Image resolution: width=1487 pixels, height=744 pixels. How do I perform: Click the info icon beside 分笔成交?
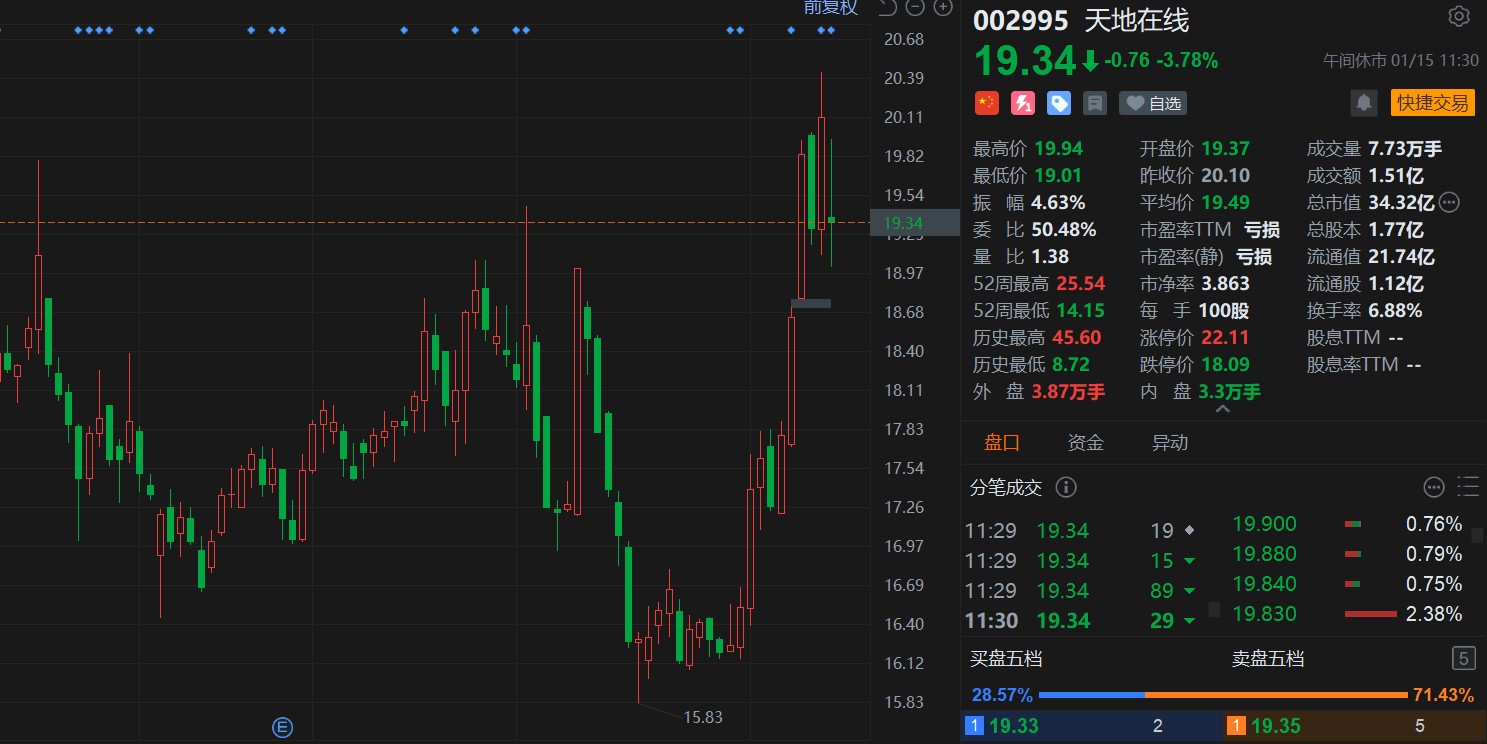1066,487
